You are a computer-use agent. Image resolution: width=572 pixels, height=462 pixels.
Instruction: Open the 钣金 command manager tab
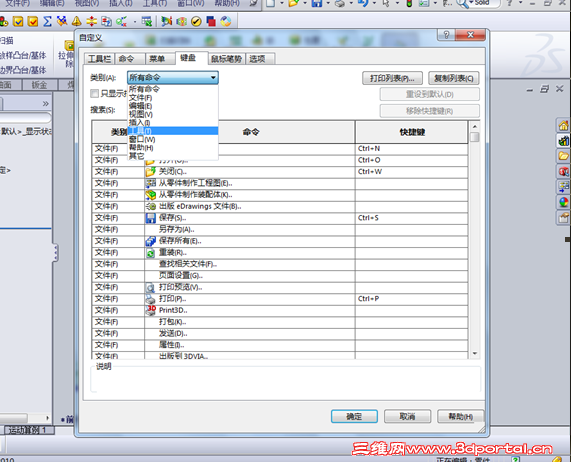coord(39,85)
